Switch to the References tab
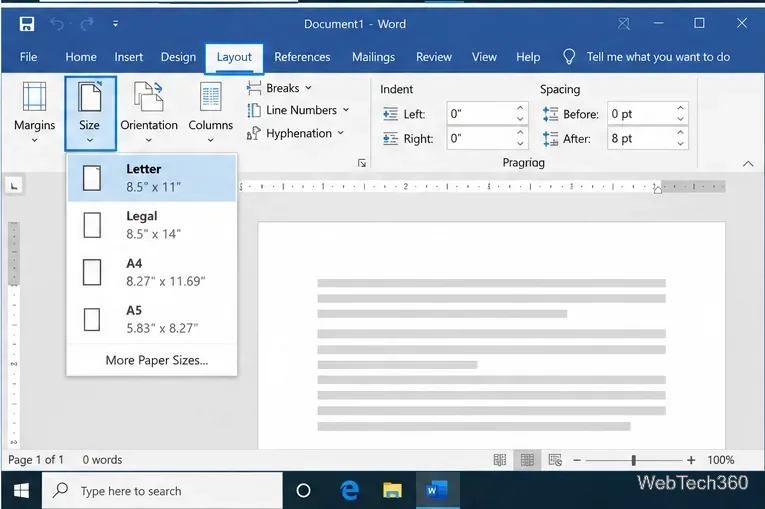Image resolution: width=765 pixels, height=509 pixels. 302,57
